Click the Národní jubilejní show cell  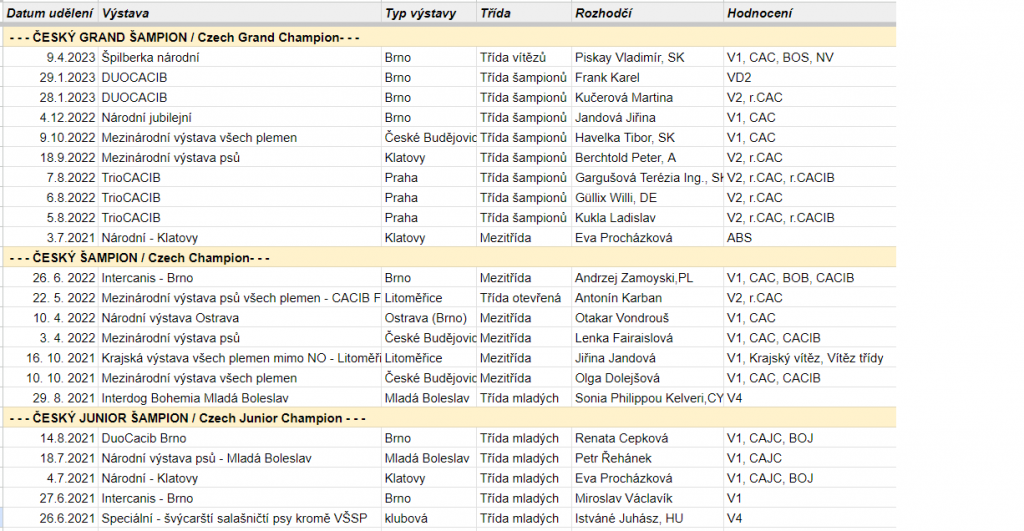coord(240,118)
